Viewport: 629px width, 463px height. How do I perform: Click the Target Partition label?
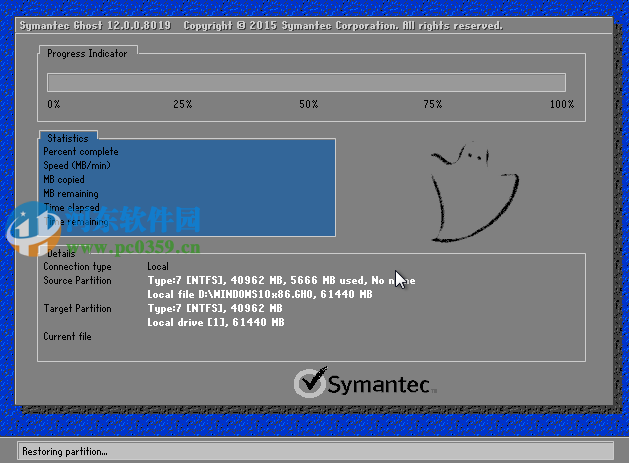(x=77, y=309)
